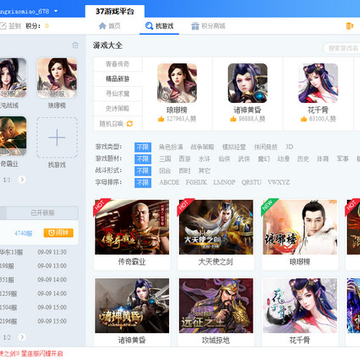Expand the account name dropdown arrow

point(56,11)
